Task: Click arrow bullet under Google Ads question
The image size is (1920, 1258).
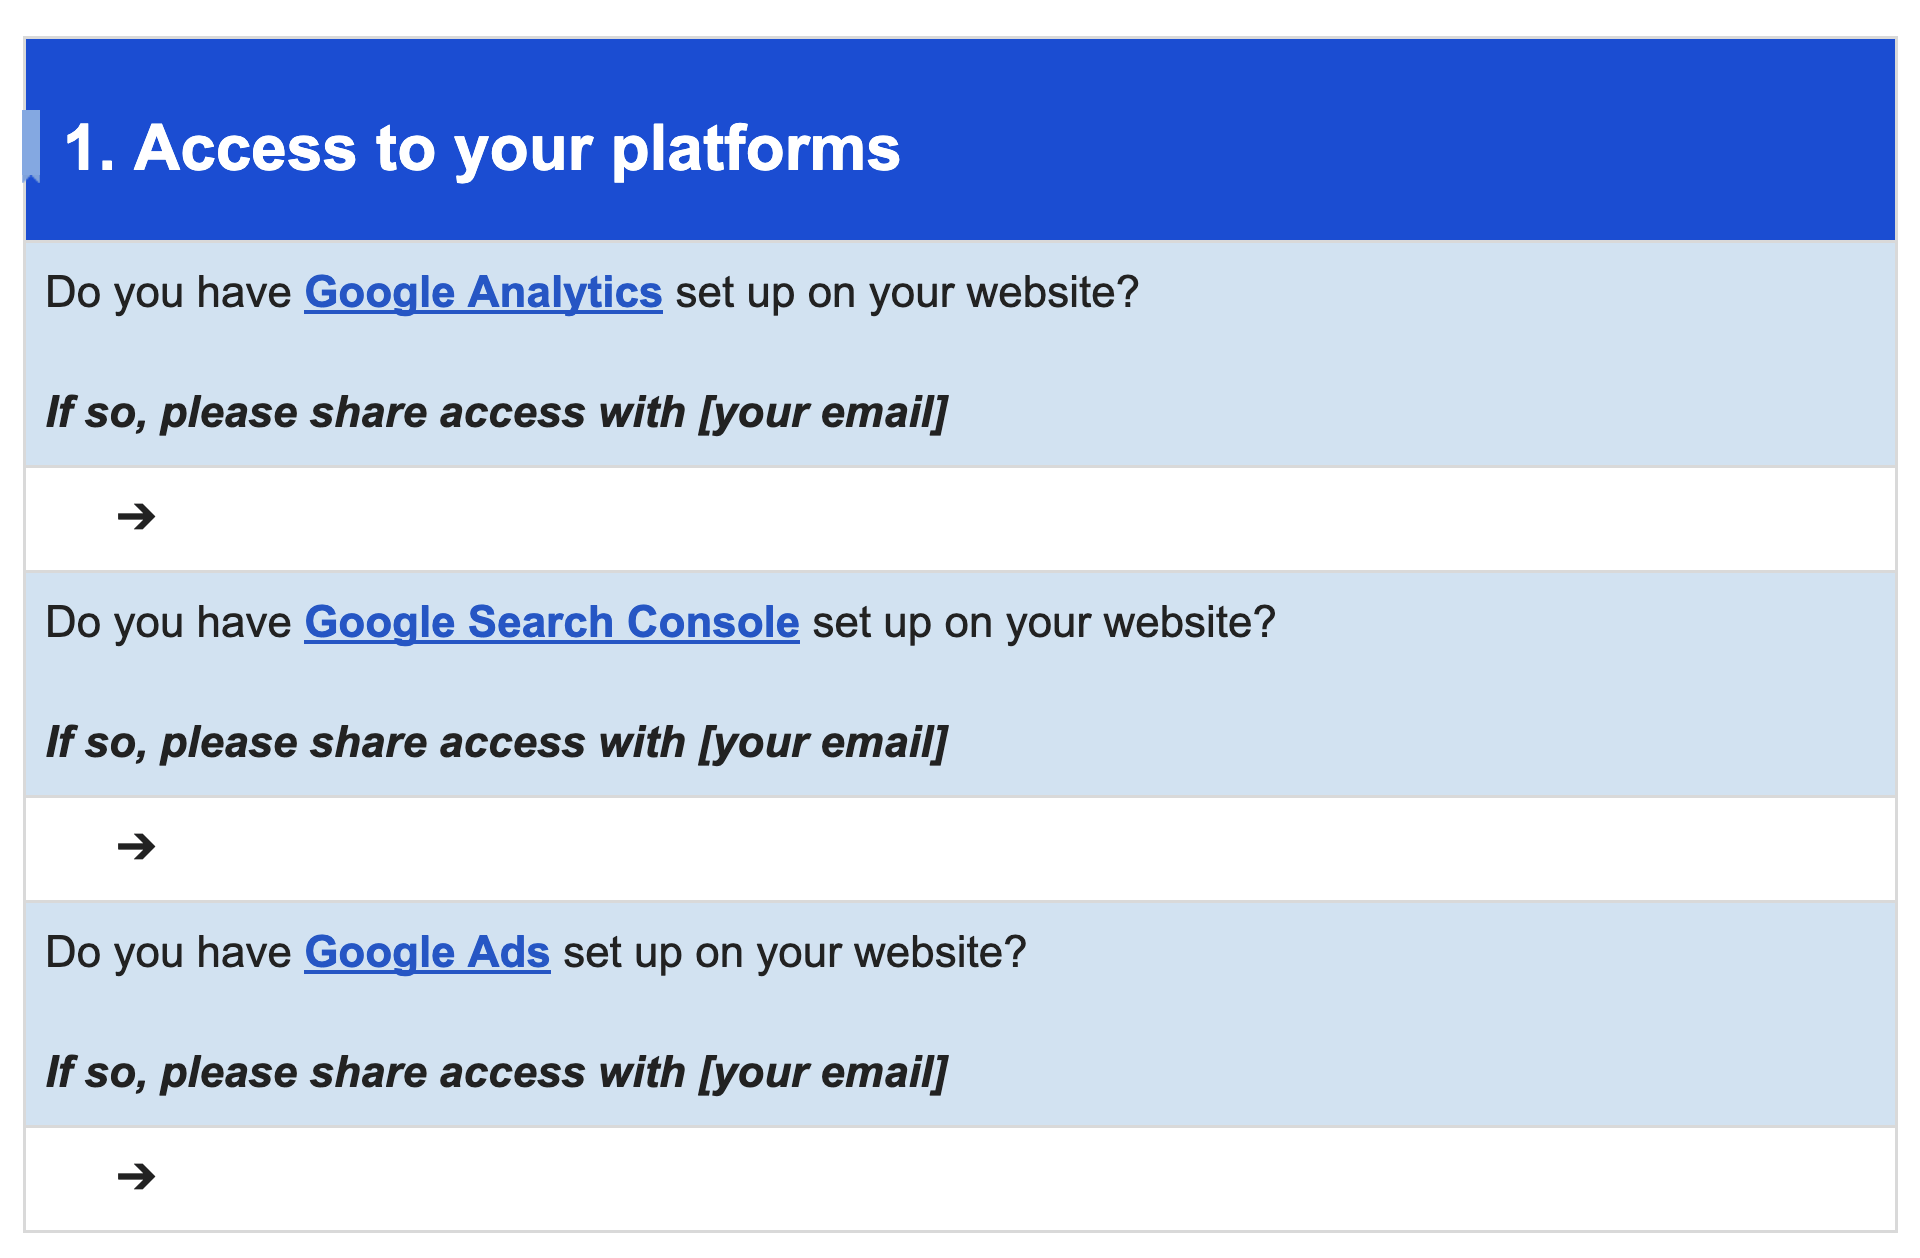Action: pos(136,1176)
